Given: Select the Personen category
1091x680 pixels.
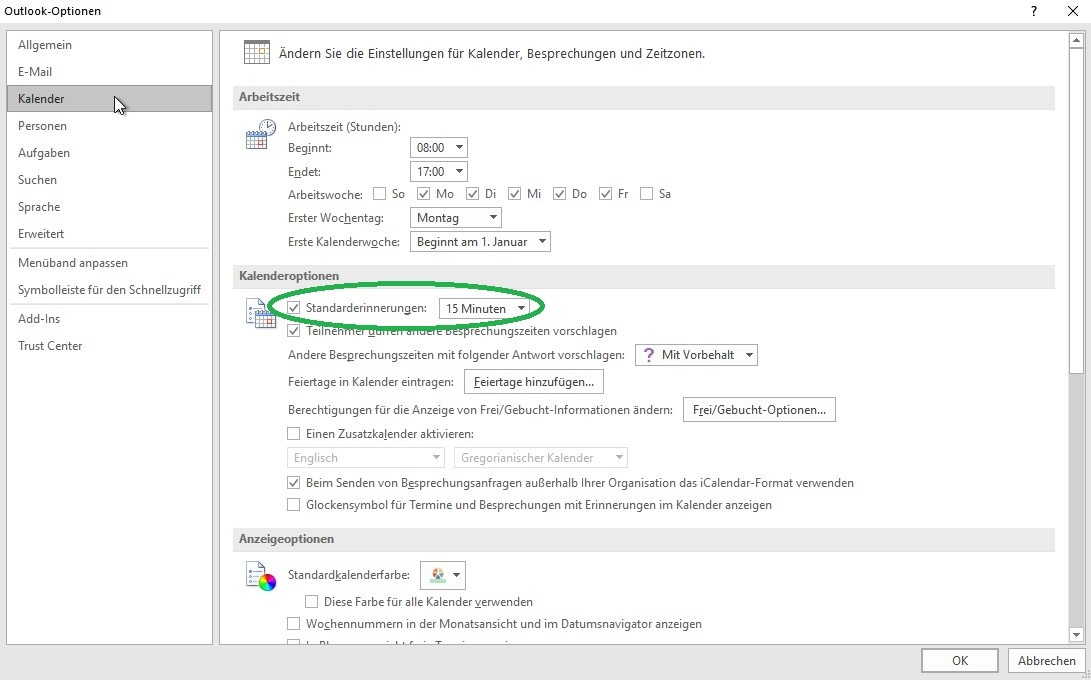Looking at the screenshot, I should tap(109, 126).
